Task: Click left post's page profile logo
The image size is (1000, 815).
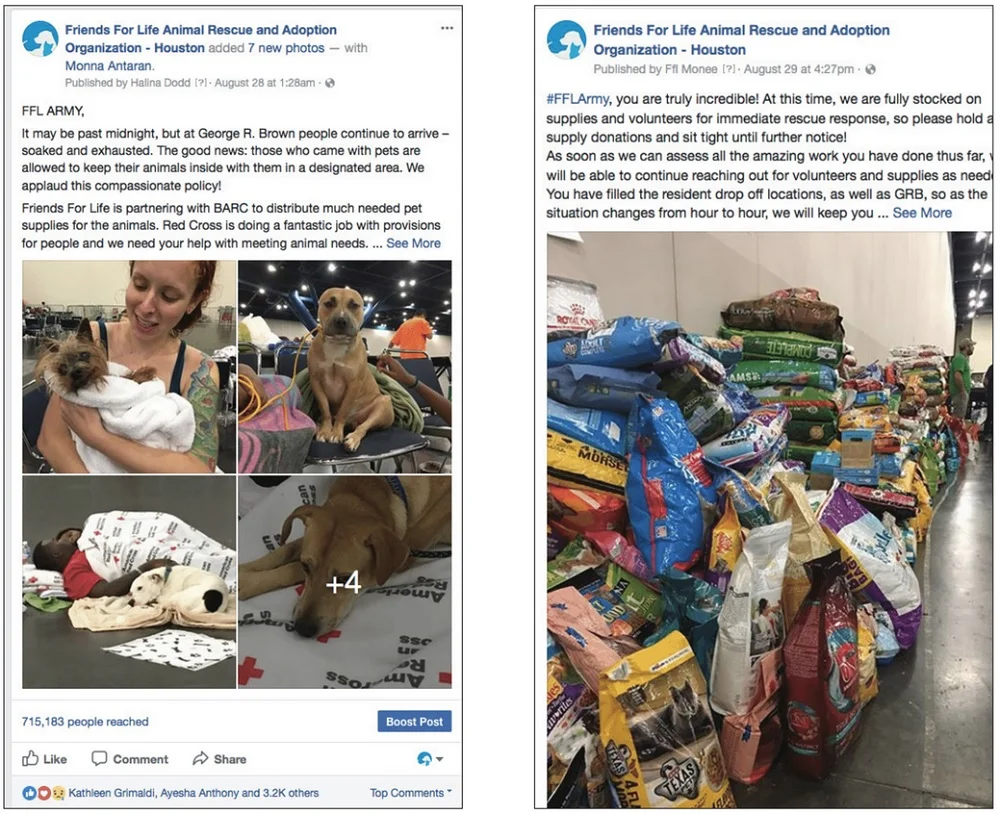Action: [40, 38]
